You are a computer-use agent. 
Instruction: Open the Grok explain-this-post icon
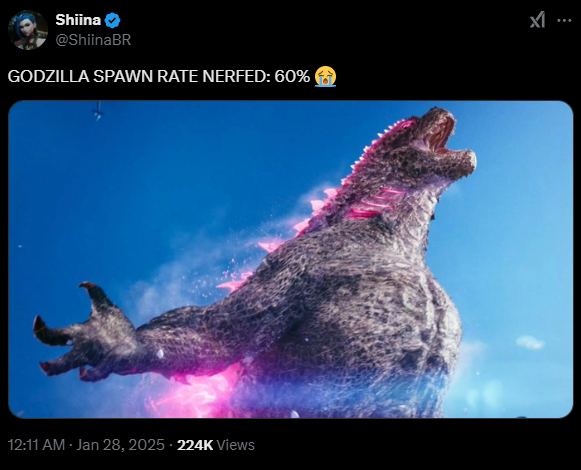537,20
